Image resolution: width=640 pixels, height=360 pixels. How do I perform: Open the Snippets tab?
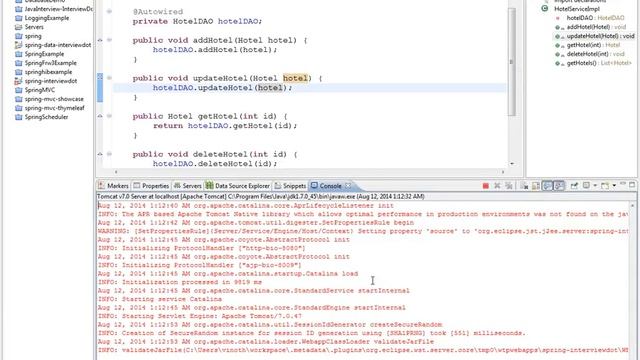(290, 186)
